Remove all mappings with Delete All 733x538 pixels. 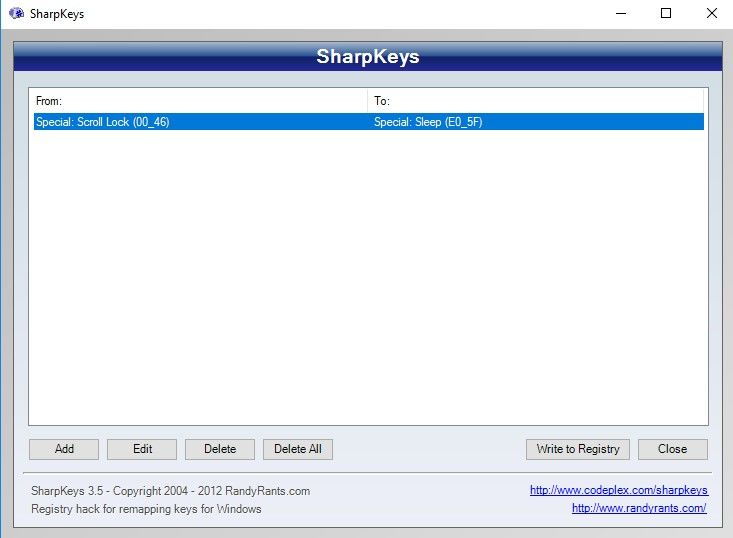point(298,449)
